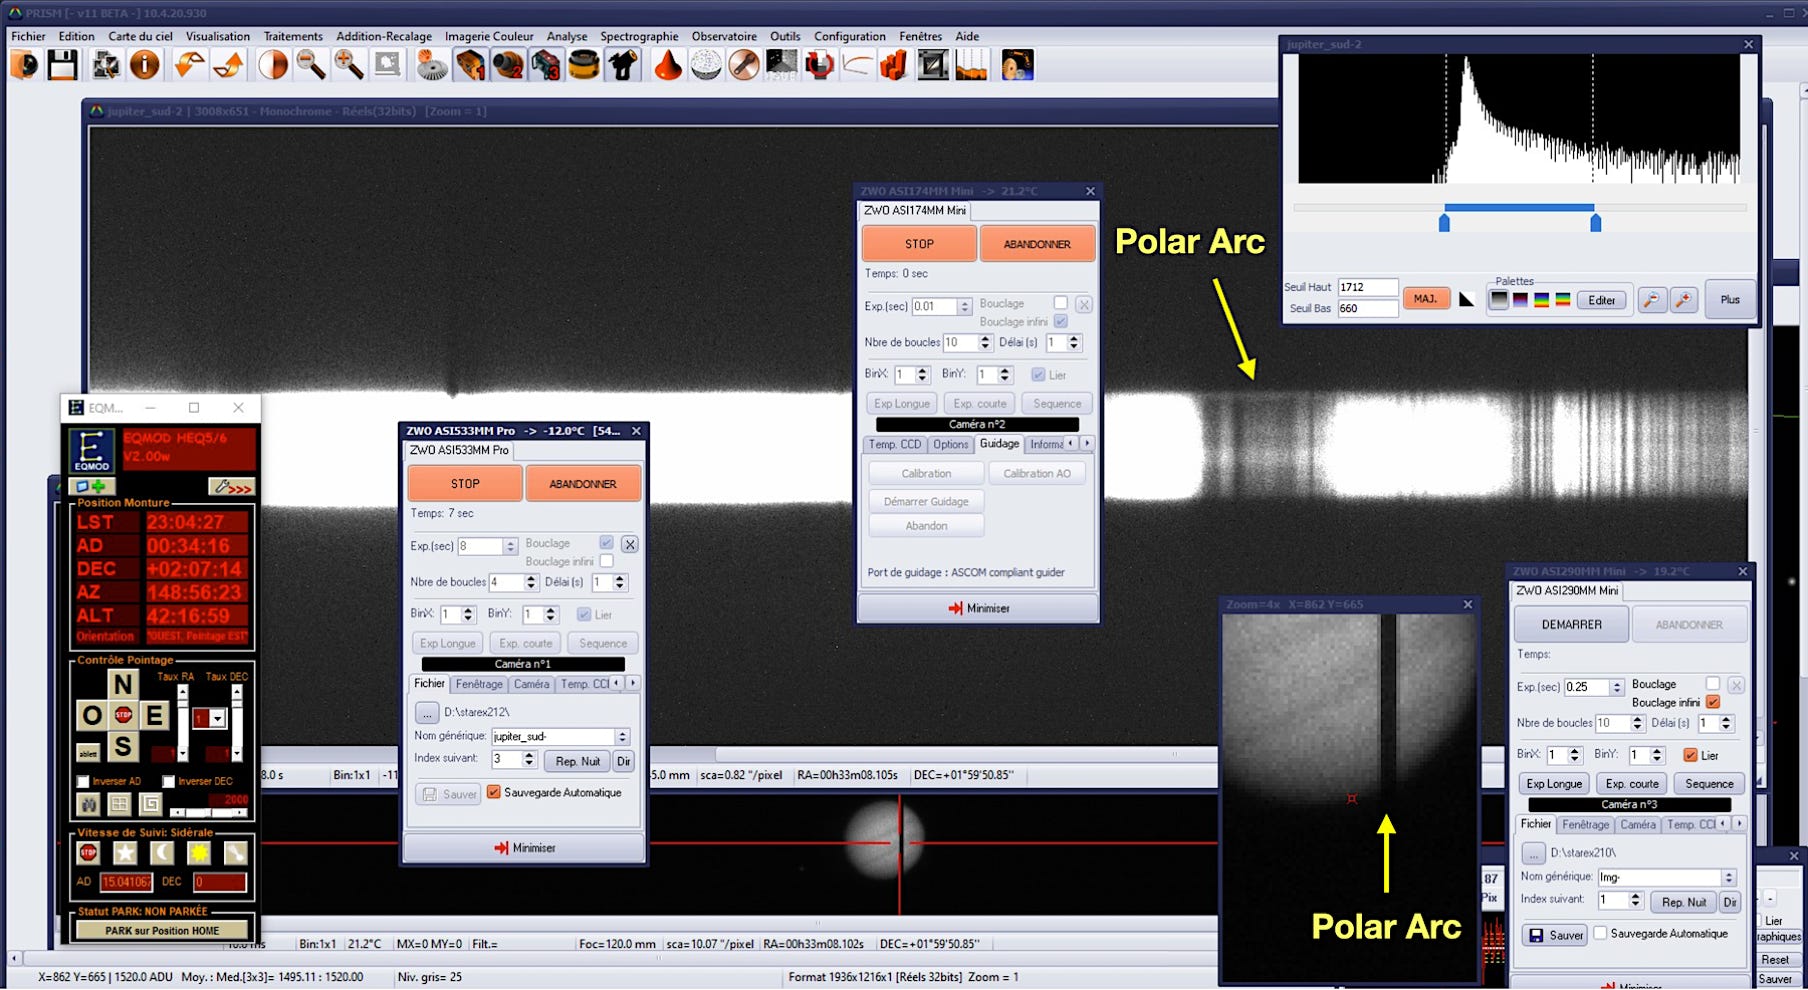Toggle Inverser AD checkbox in EQMOD
1808x990 pixels.
point(83,781)
